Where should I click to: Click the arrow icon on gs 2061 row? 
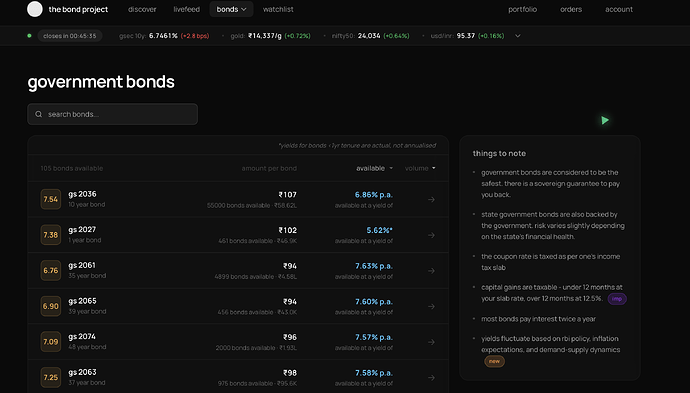(x=431, y=271)
